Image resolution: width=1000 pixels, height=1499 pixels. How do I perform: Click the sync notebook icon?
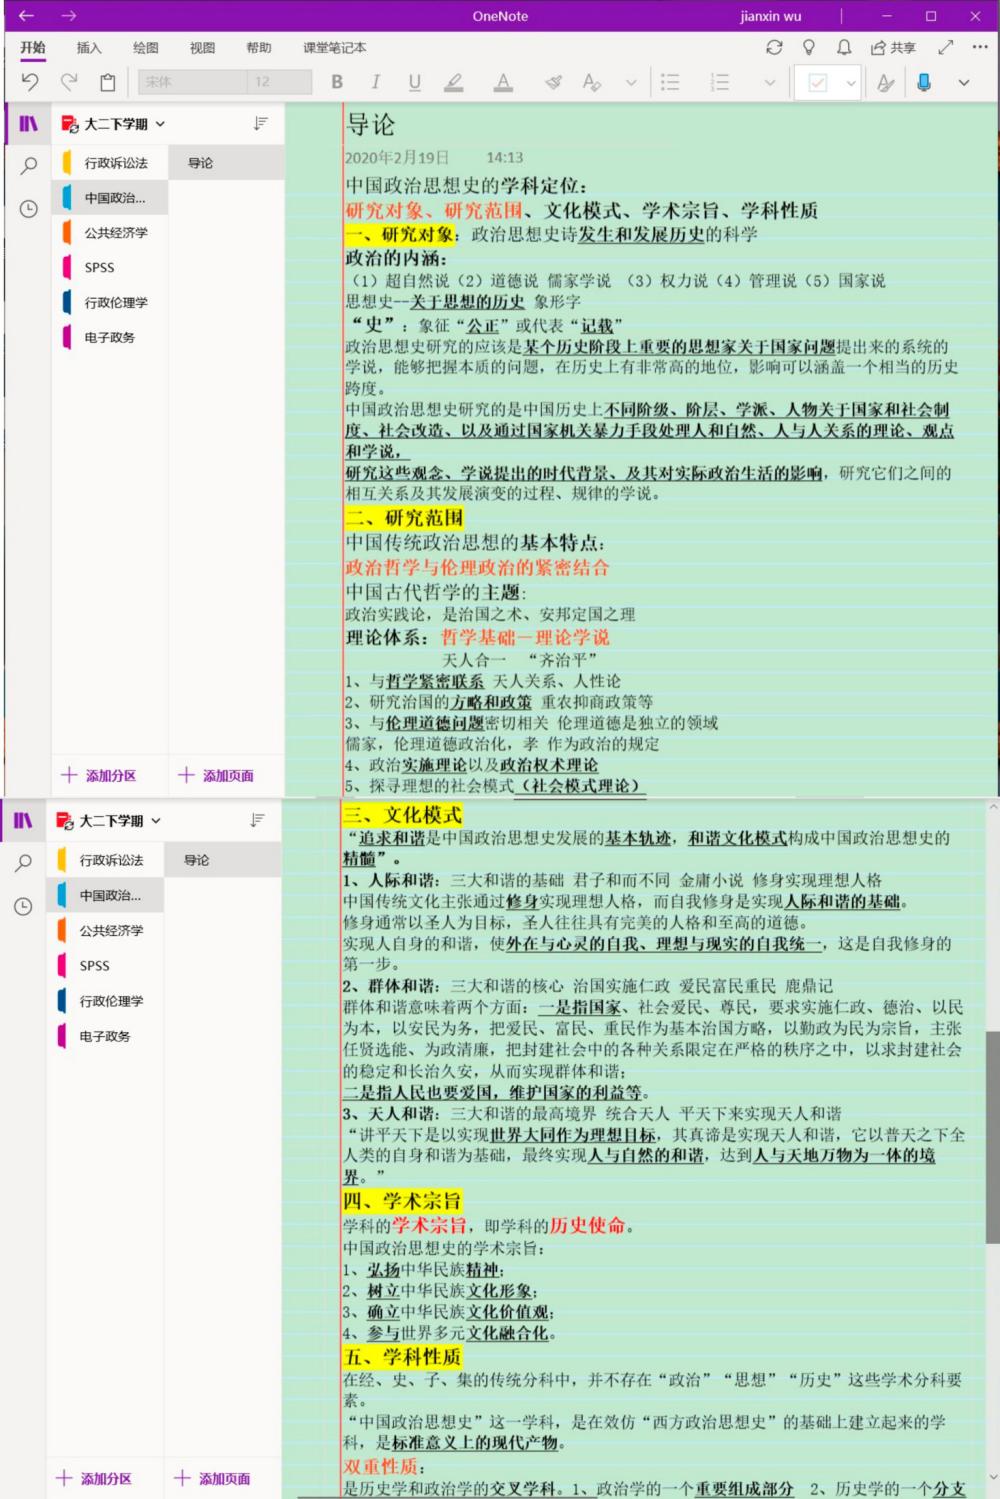point(774,47)
